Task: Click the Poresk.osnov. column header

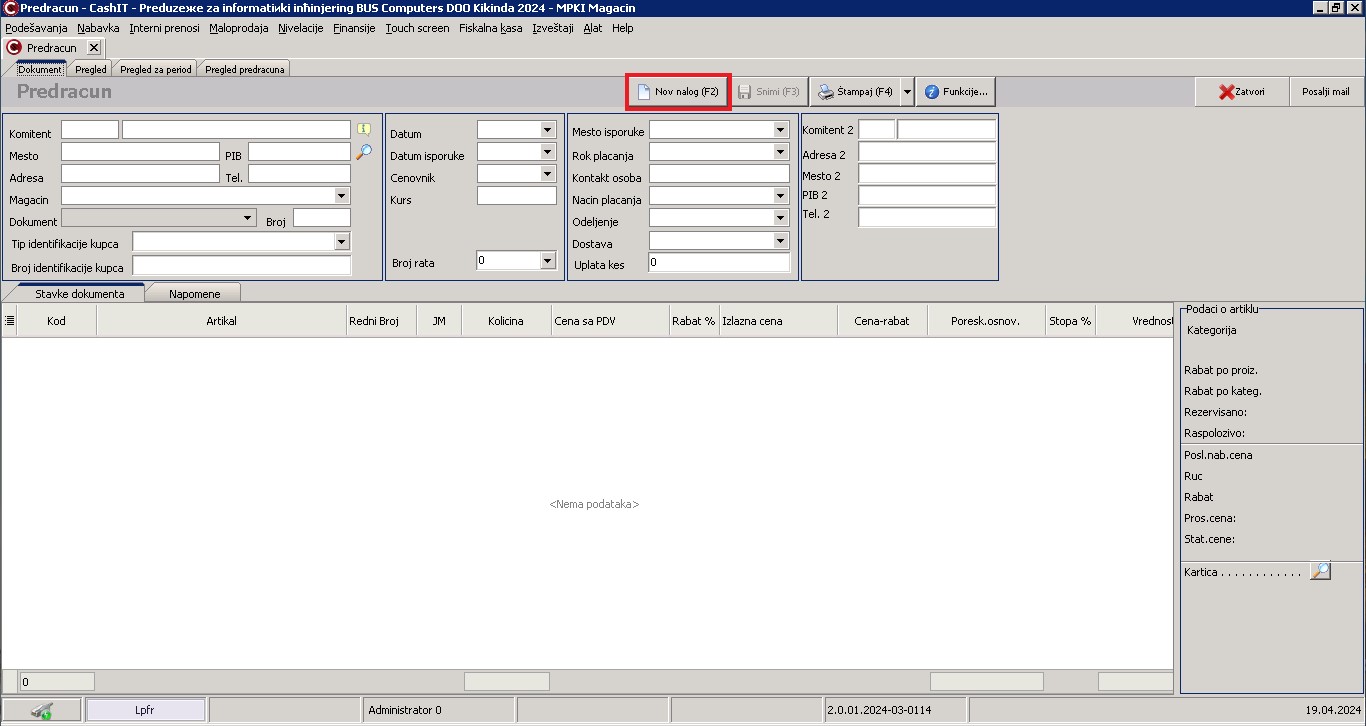Action: coord(986,321)
